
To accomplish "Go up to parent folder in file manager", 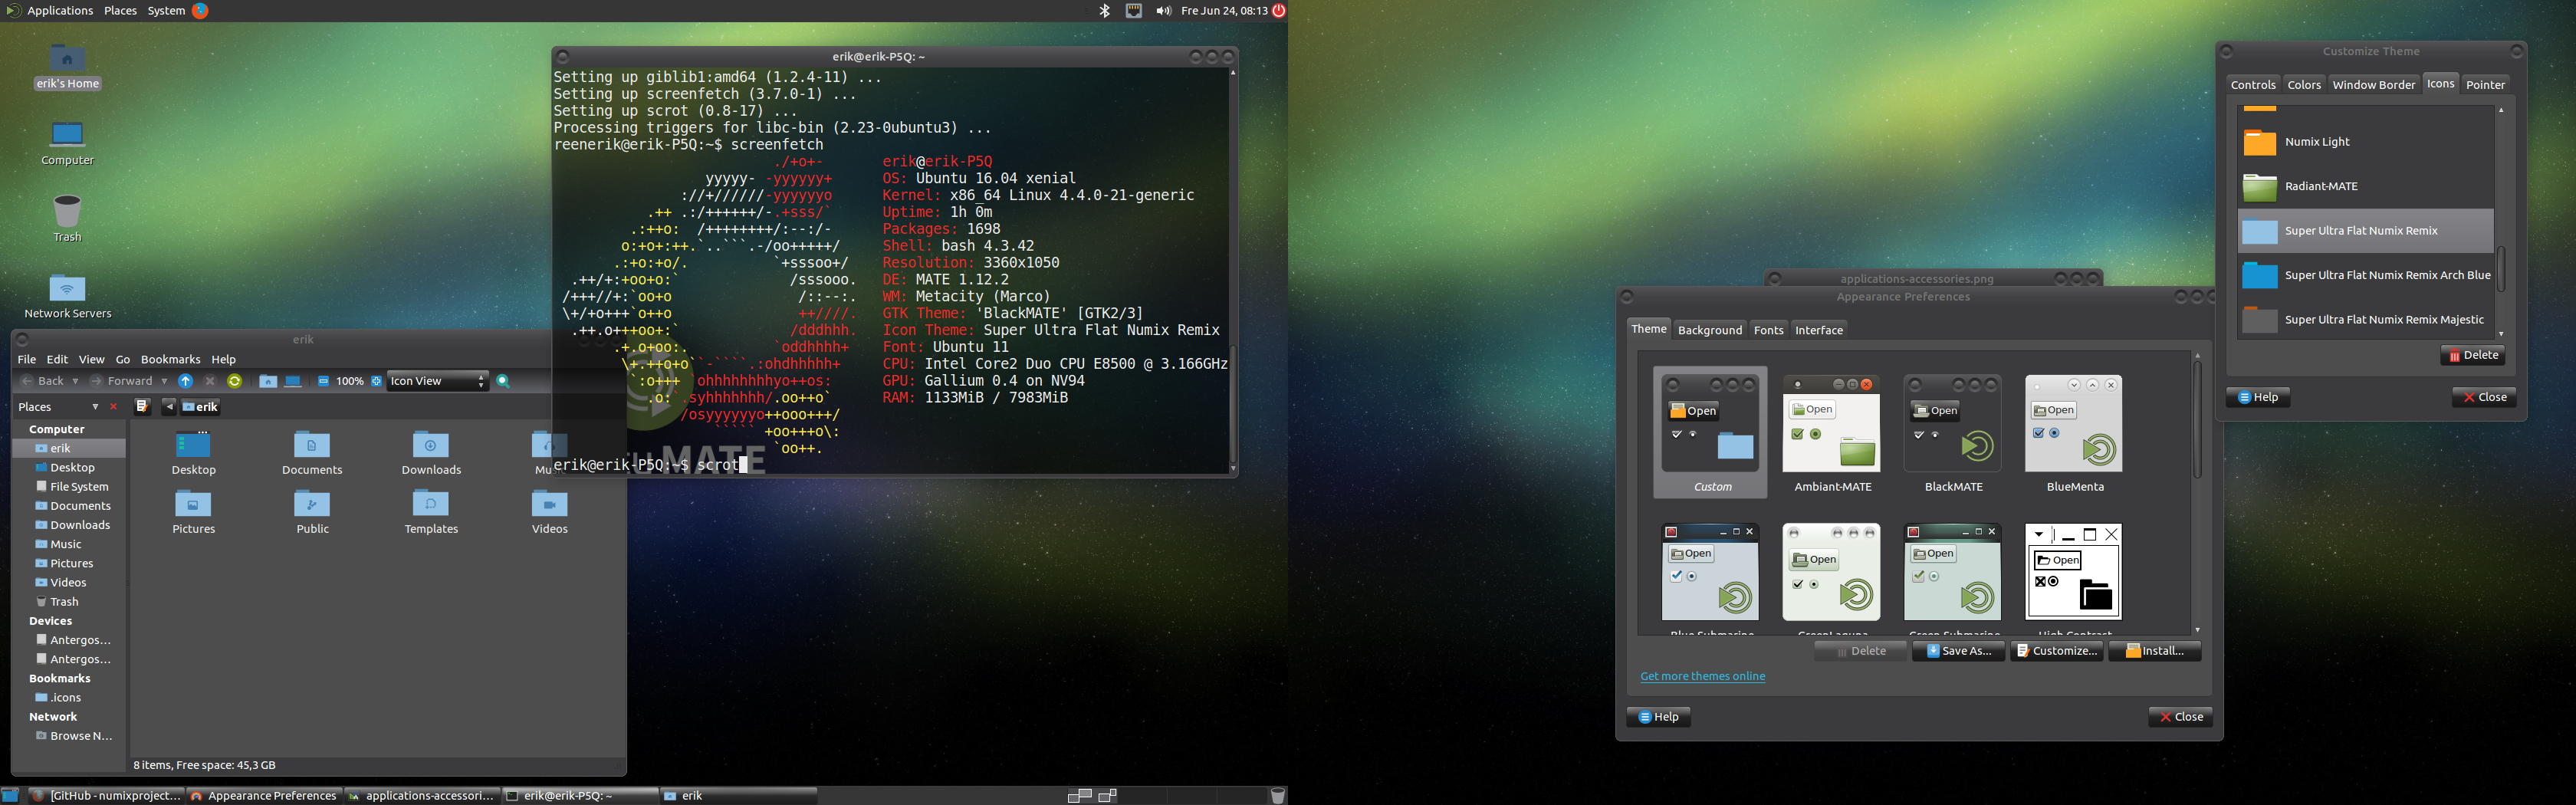I will click(185, 381).
